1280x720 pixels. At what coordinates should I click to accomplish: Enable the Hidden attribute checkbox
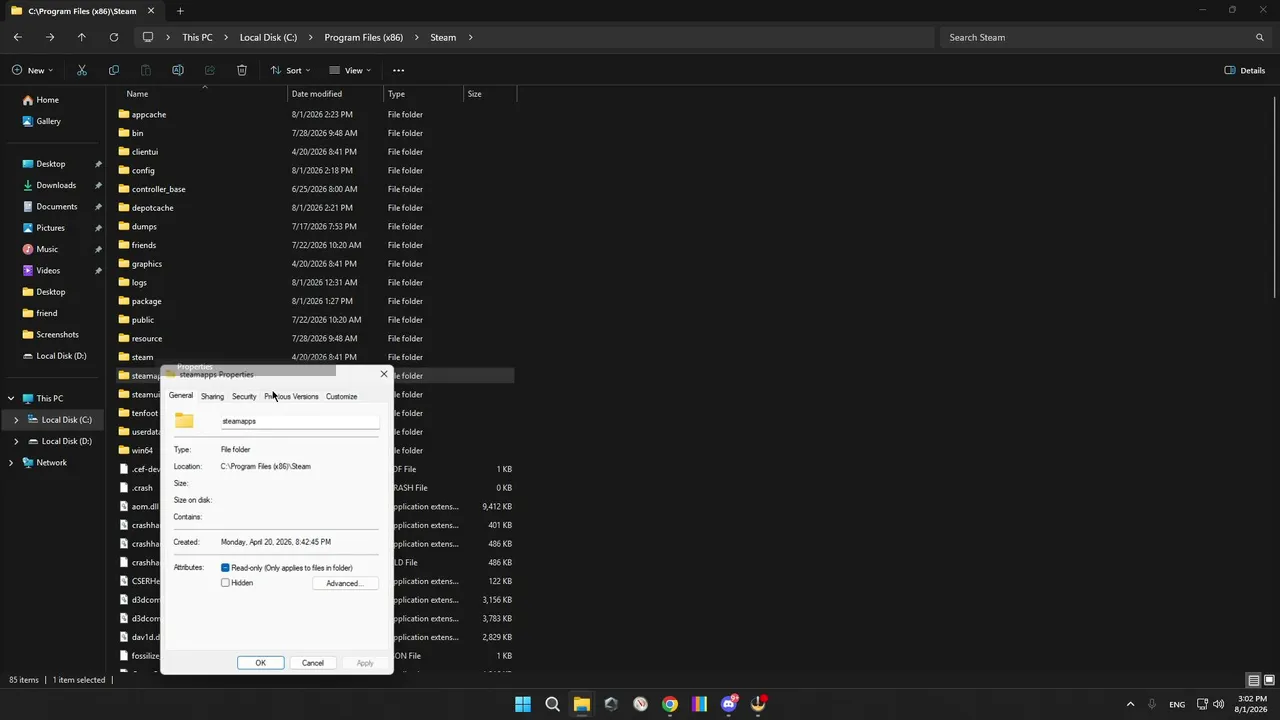point(225,583)
